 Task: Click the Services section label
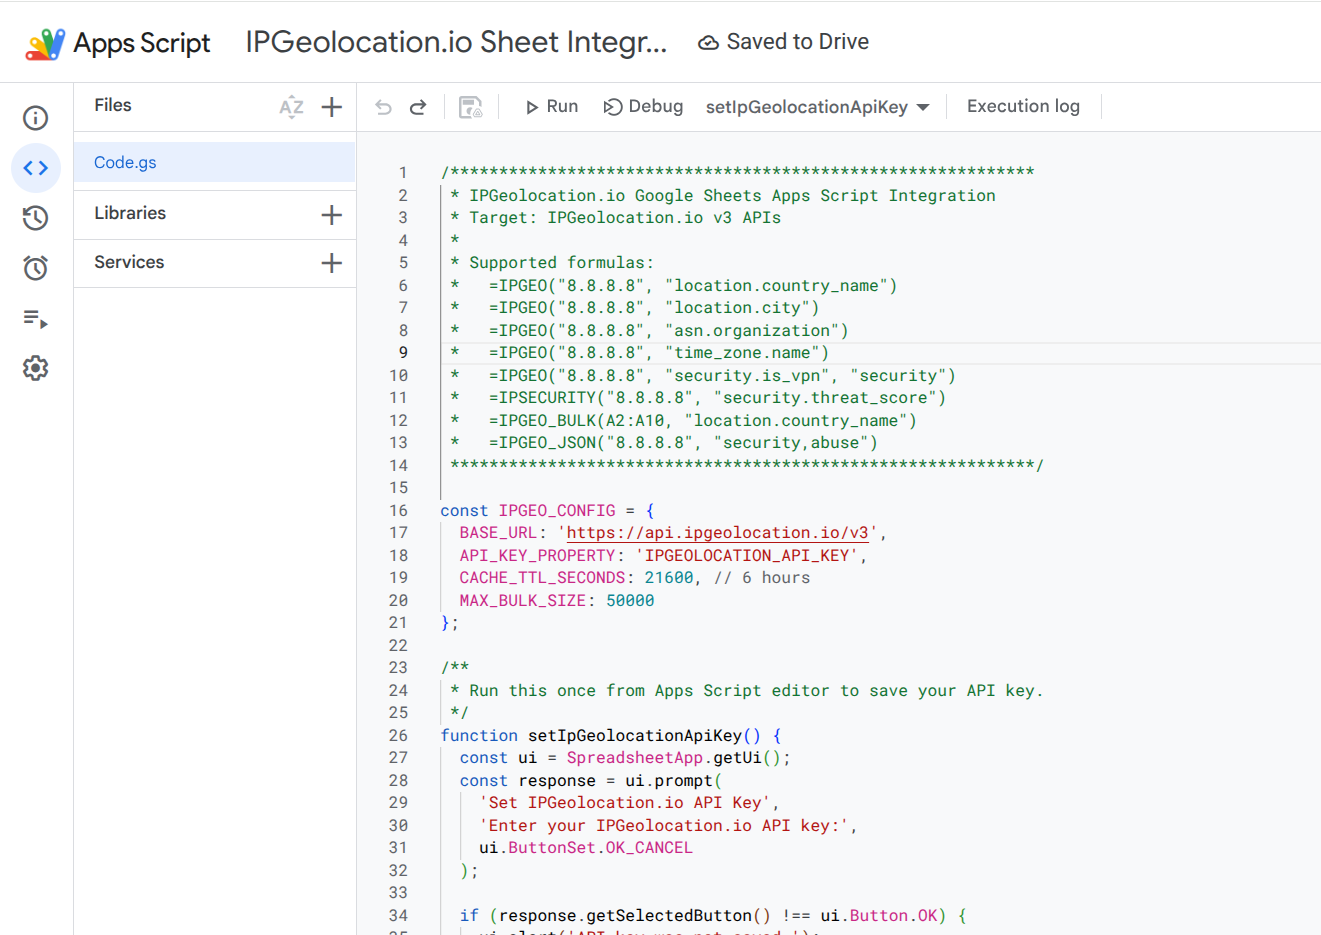click(129, 262)
